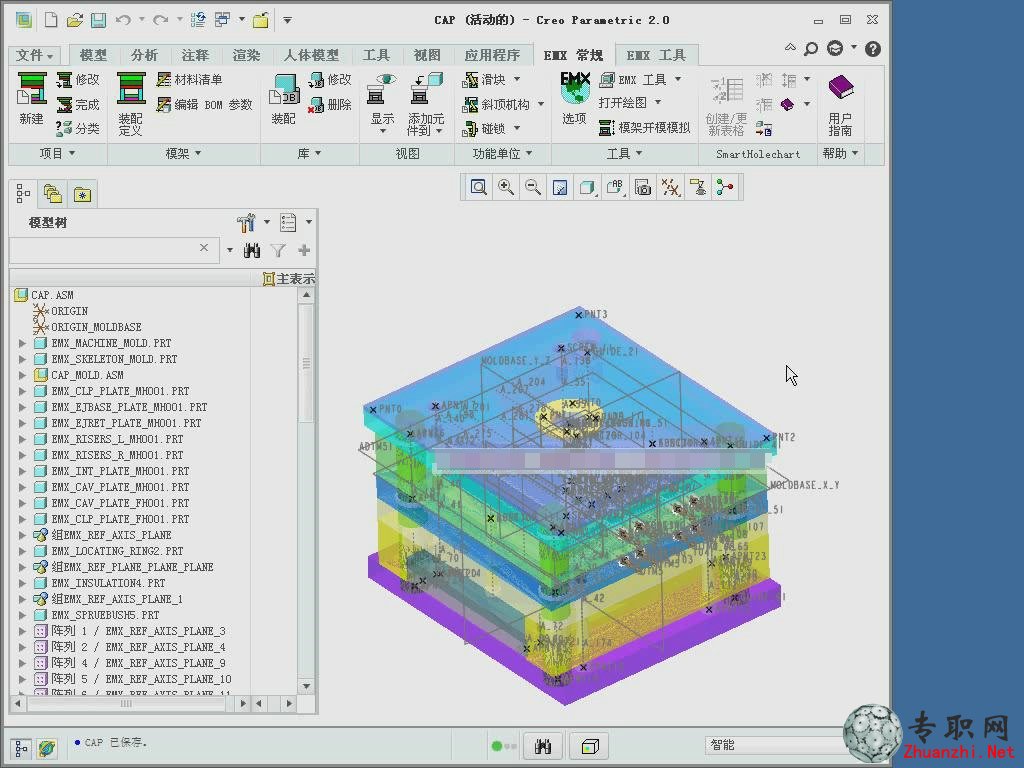This screenshot has width=1024, height=768.
Task: Open the Tools (工具) group dropdown
Action: pyautogui.click(x=625, y=153)
